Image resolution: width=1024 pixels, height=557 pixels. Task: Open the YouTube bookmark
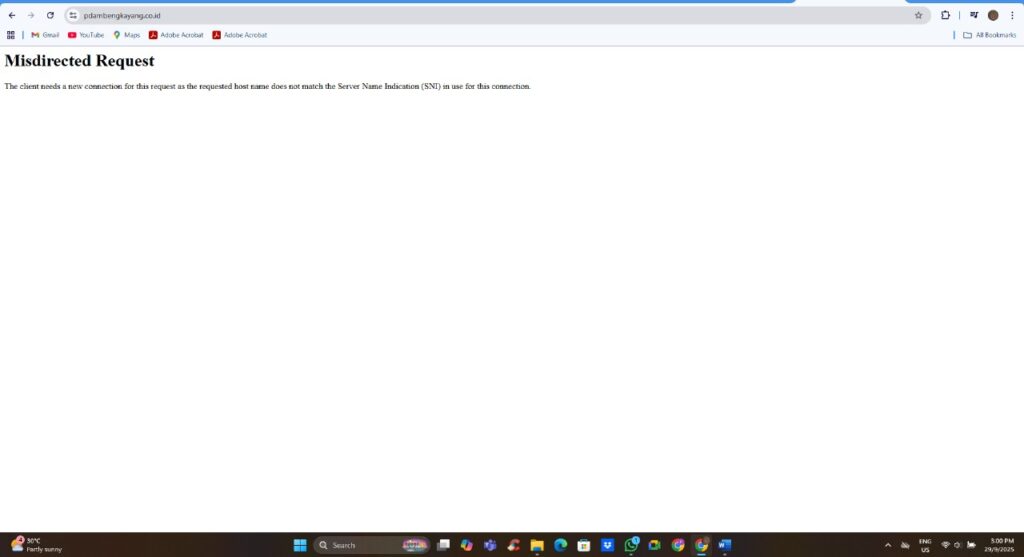click(86, 35)
